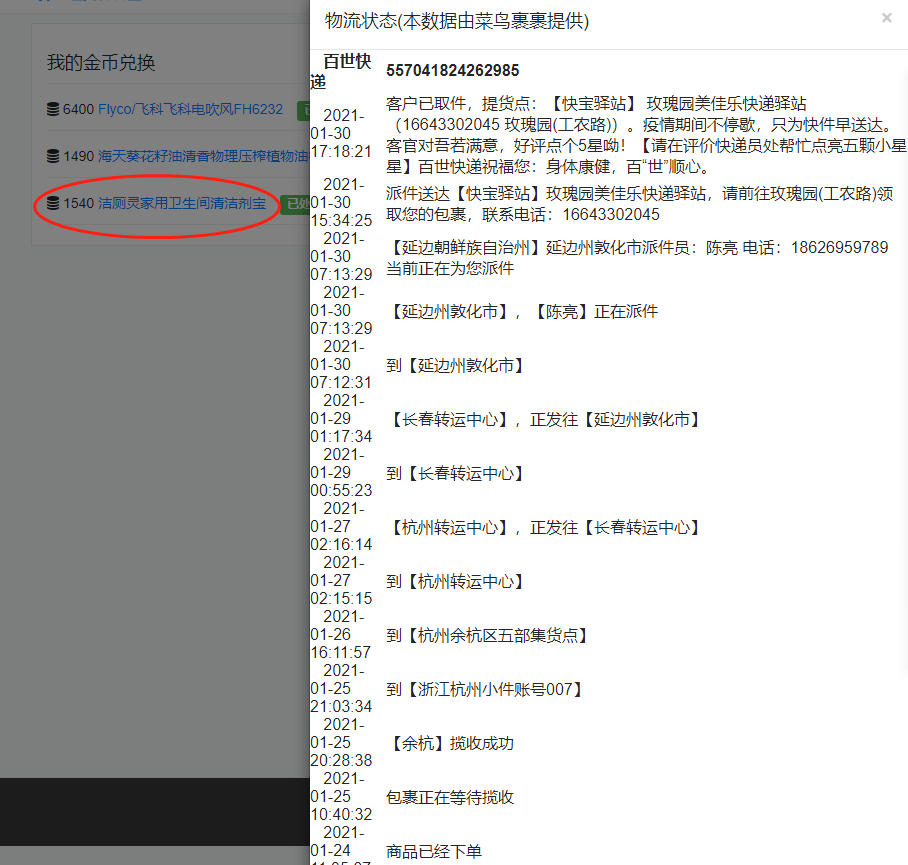Click the 客户已取件 pickup status entry
908x865 pixels.
(646, 135)
